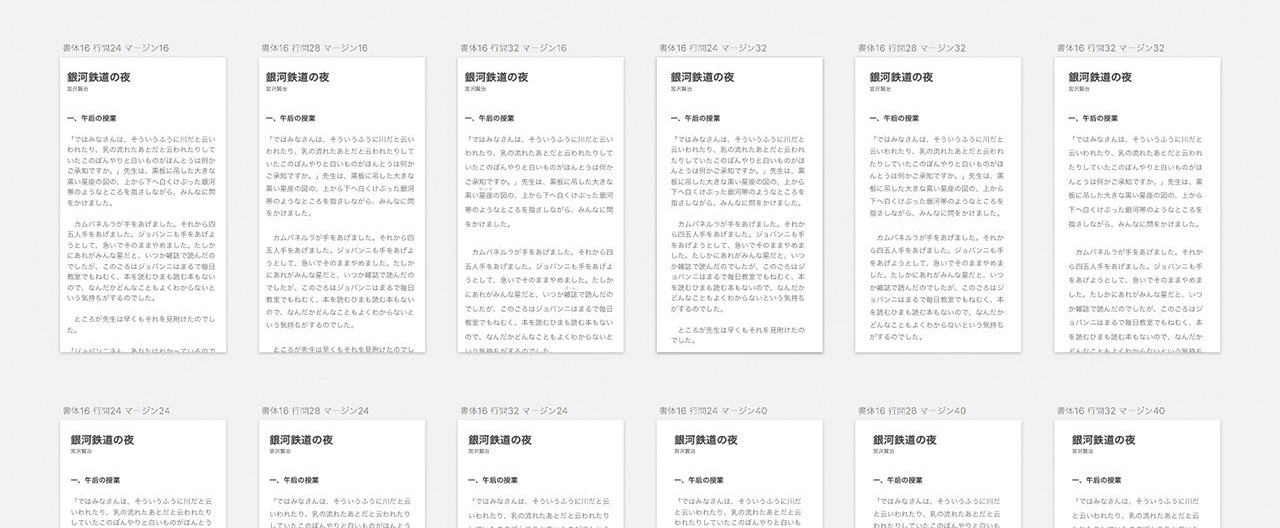Click first body paragraph in 行間28 マージン32 artboard
The image size is (1280, 528).
(x=939, y=177)
